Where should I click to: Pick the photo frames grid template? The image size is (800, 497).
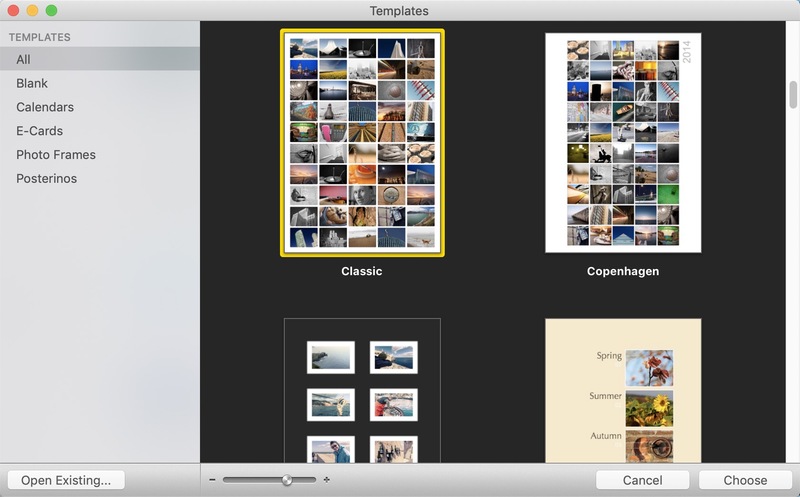[x=362, y=391]
